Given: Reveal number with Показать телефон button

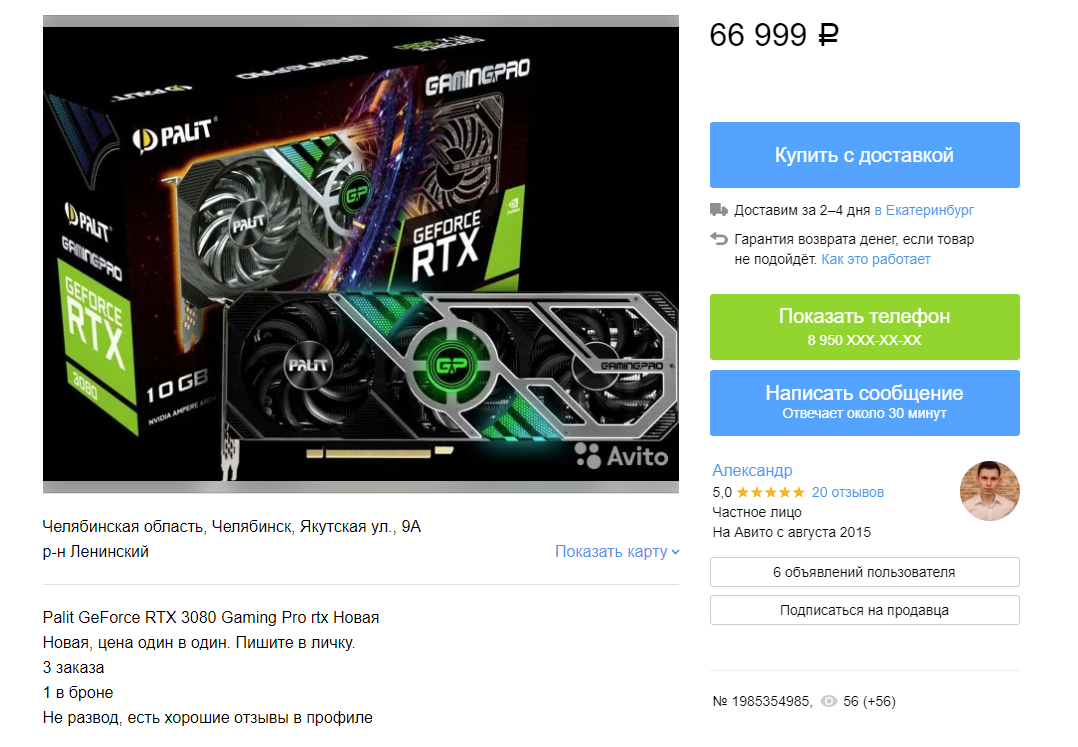Looking at the screenshot, I should click(864, 326).
